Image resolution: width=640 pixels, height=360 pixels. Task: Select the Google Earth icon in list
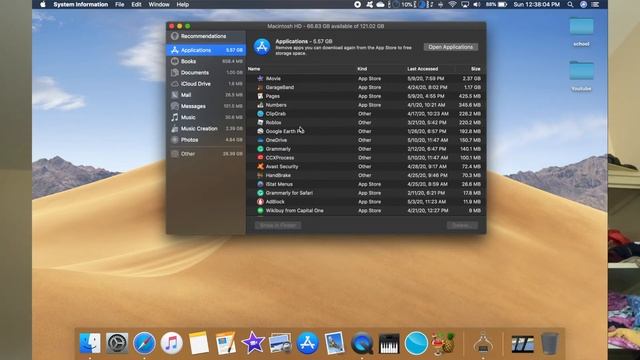[x=260, y=131]
